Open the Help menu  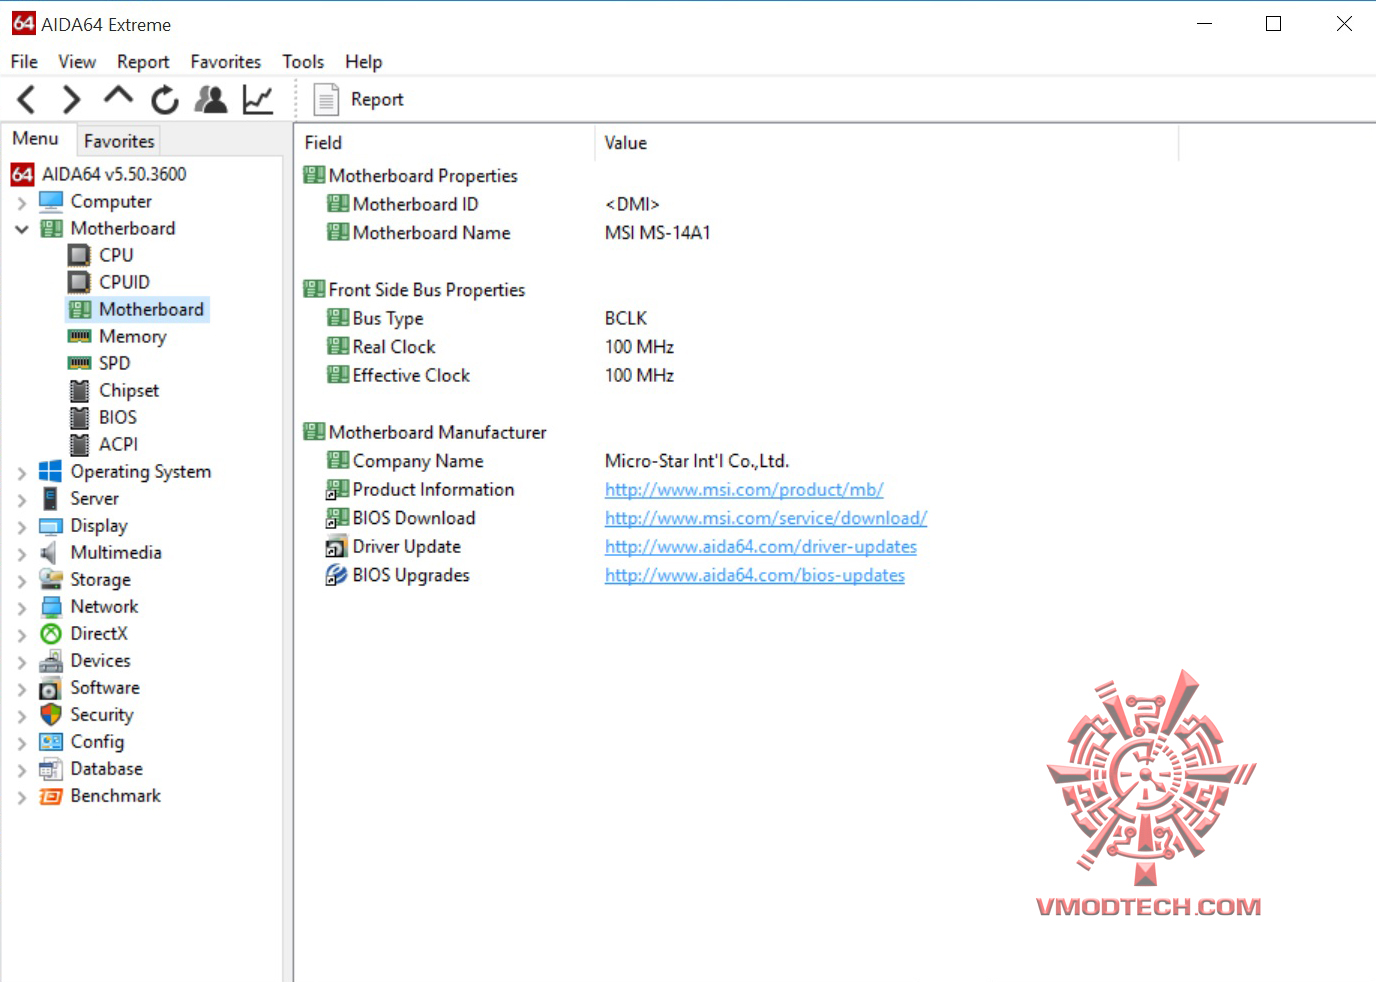click(364, 62)
